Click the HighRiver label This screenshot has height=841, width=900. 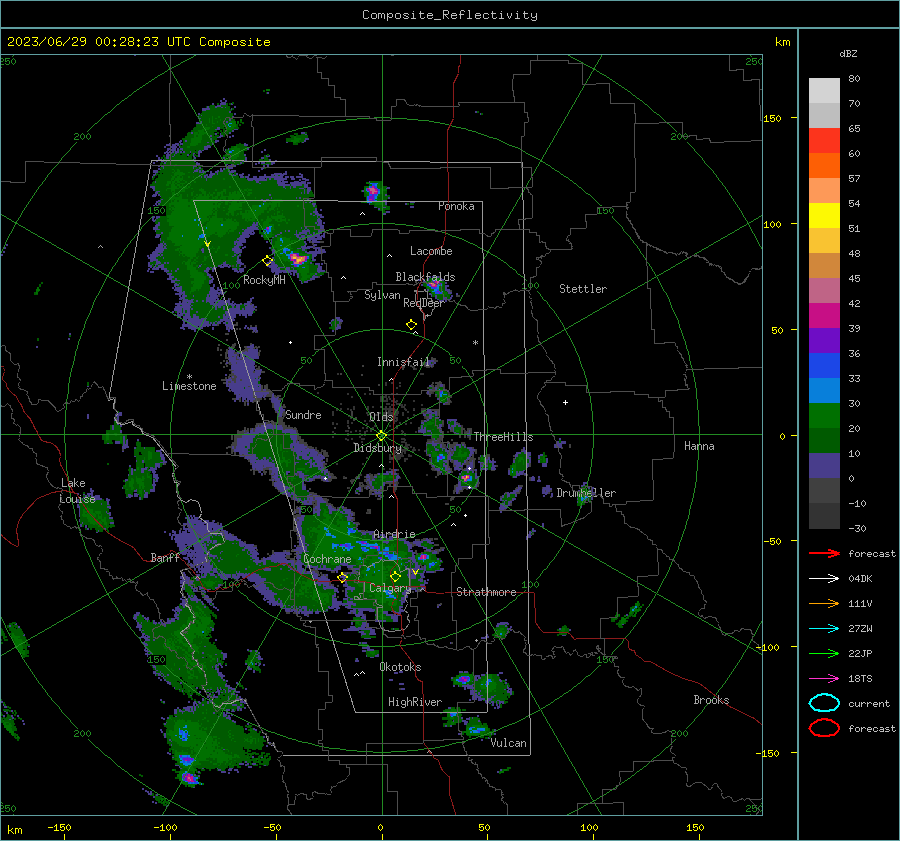point(415,702)
